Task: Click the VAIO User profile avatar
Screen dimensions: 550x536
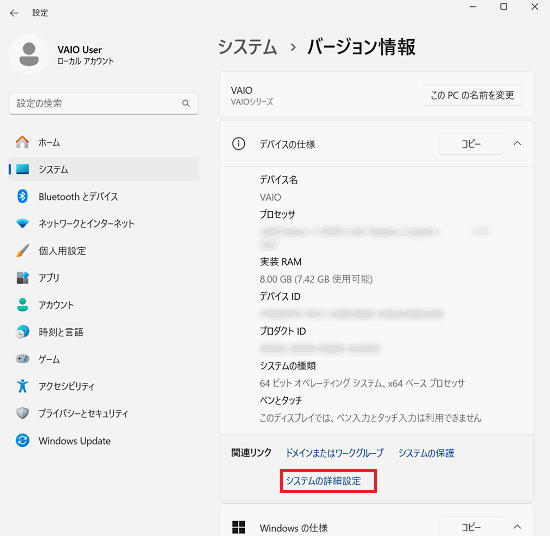Action: click(x=29, y=54)
